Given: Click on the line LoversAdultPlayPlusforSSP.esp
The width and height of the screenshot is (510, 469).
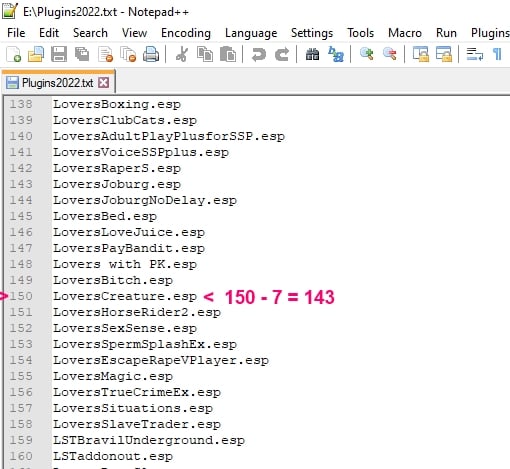Looking at the screenshot, I should 169,136.
